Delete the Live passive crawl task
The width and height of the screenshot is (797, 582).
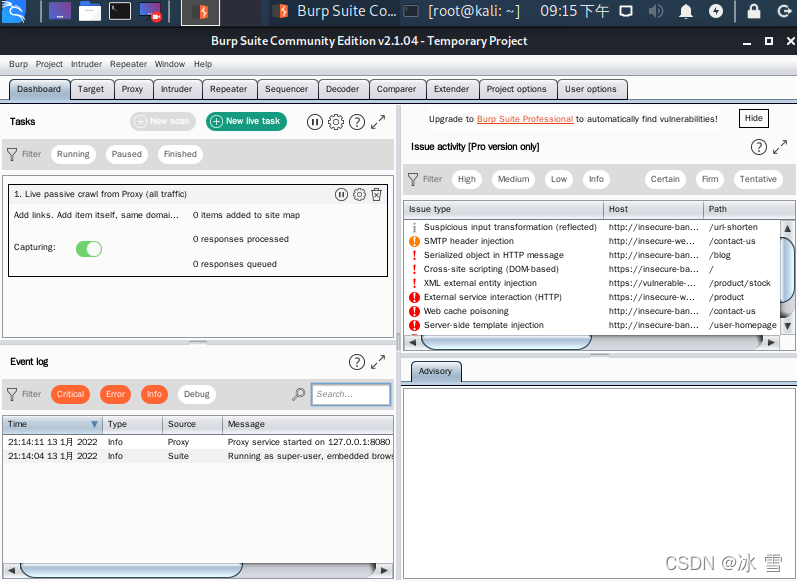[x=376, y=195]
